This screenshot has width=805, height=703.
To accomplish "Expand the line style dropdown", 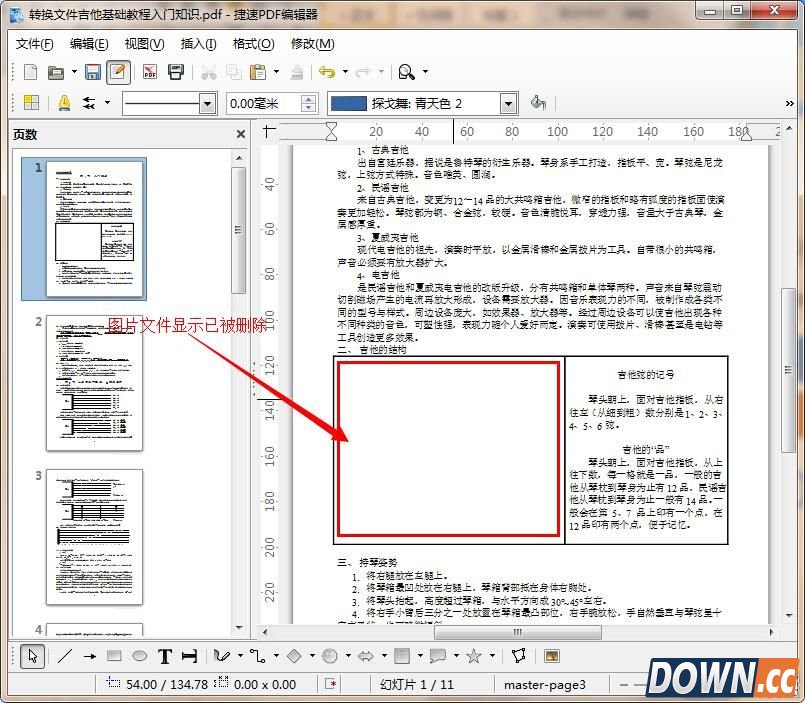I will (205, 103).
